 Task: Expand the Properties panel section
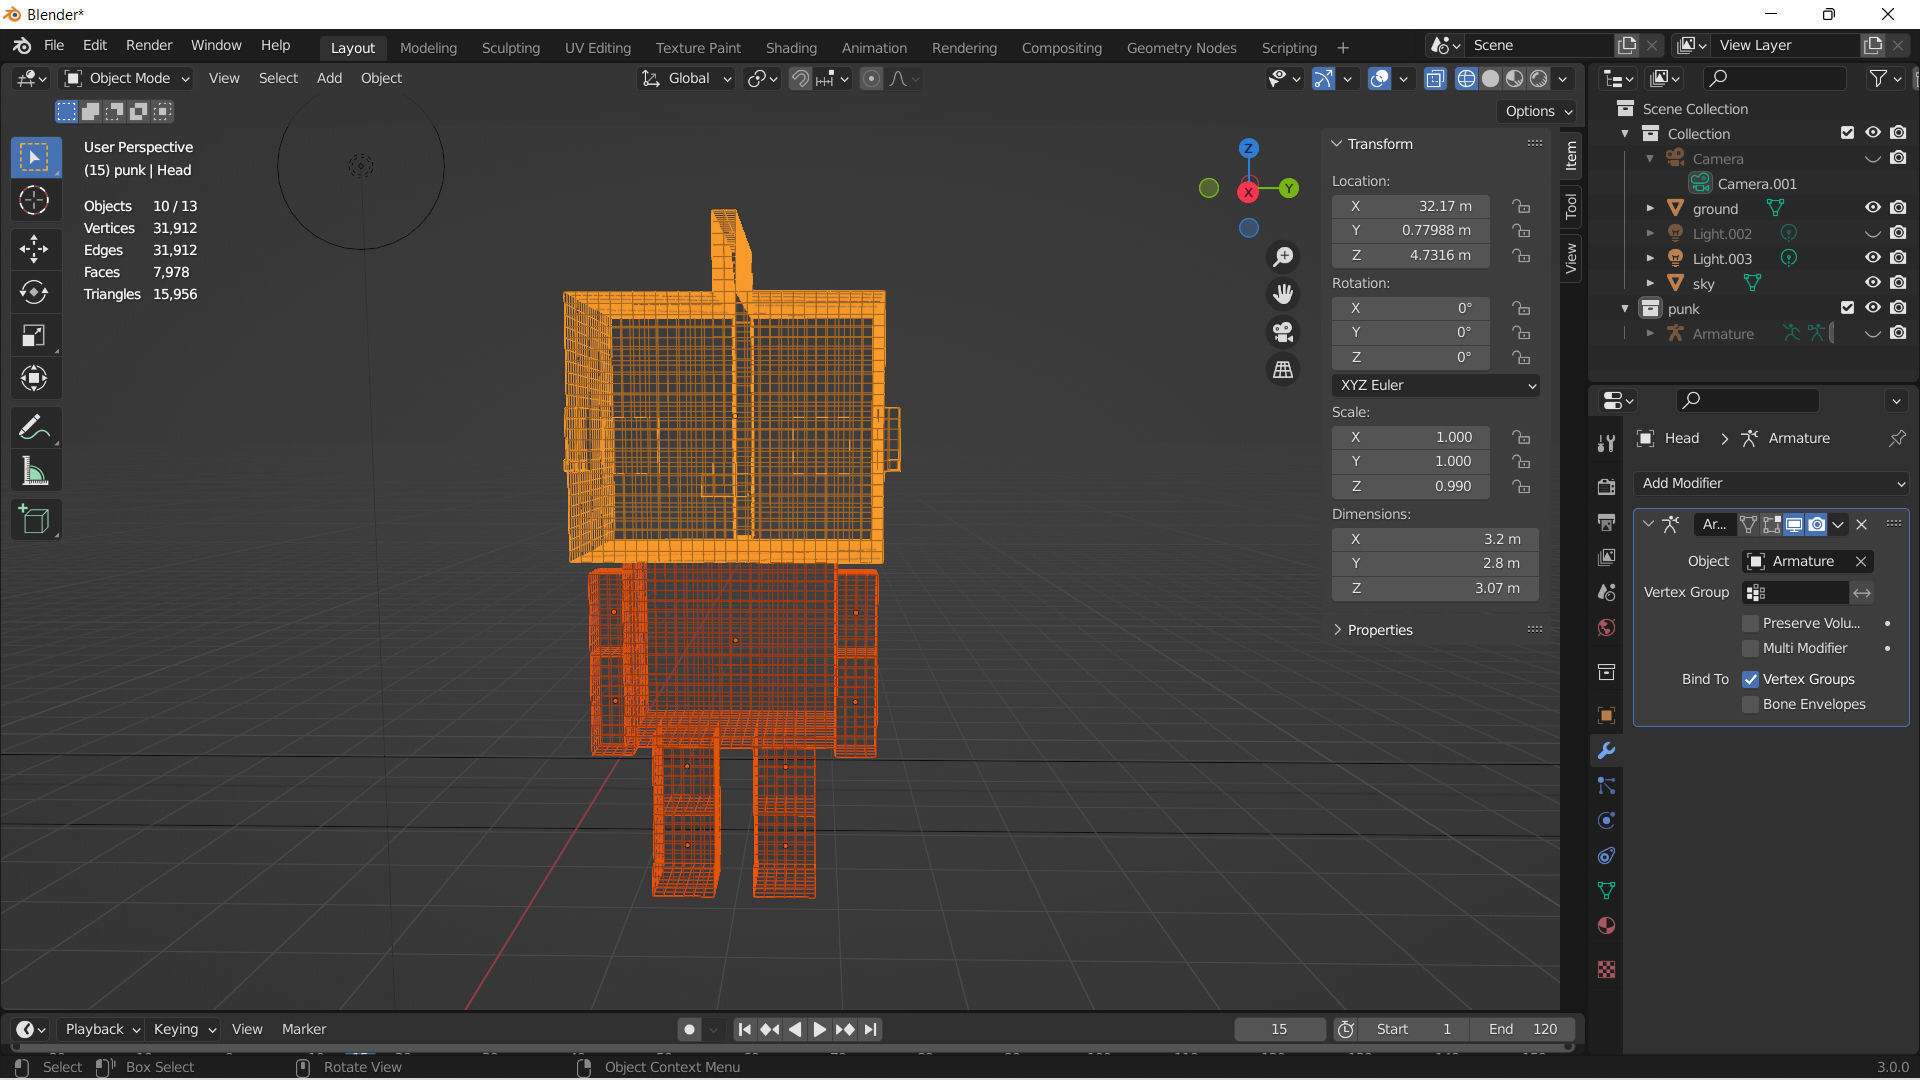click(1337, 630)
